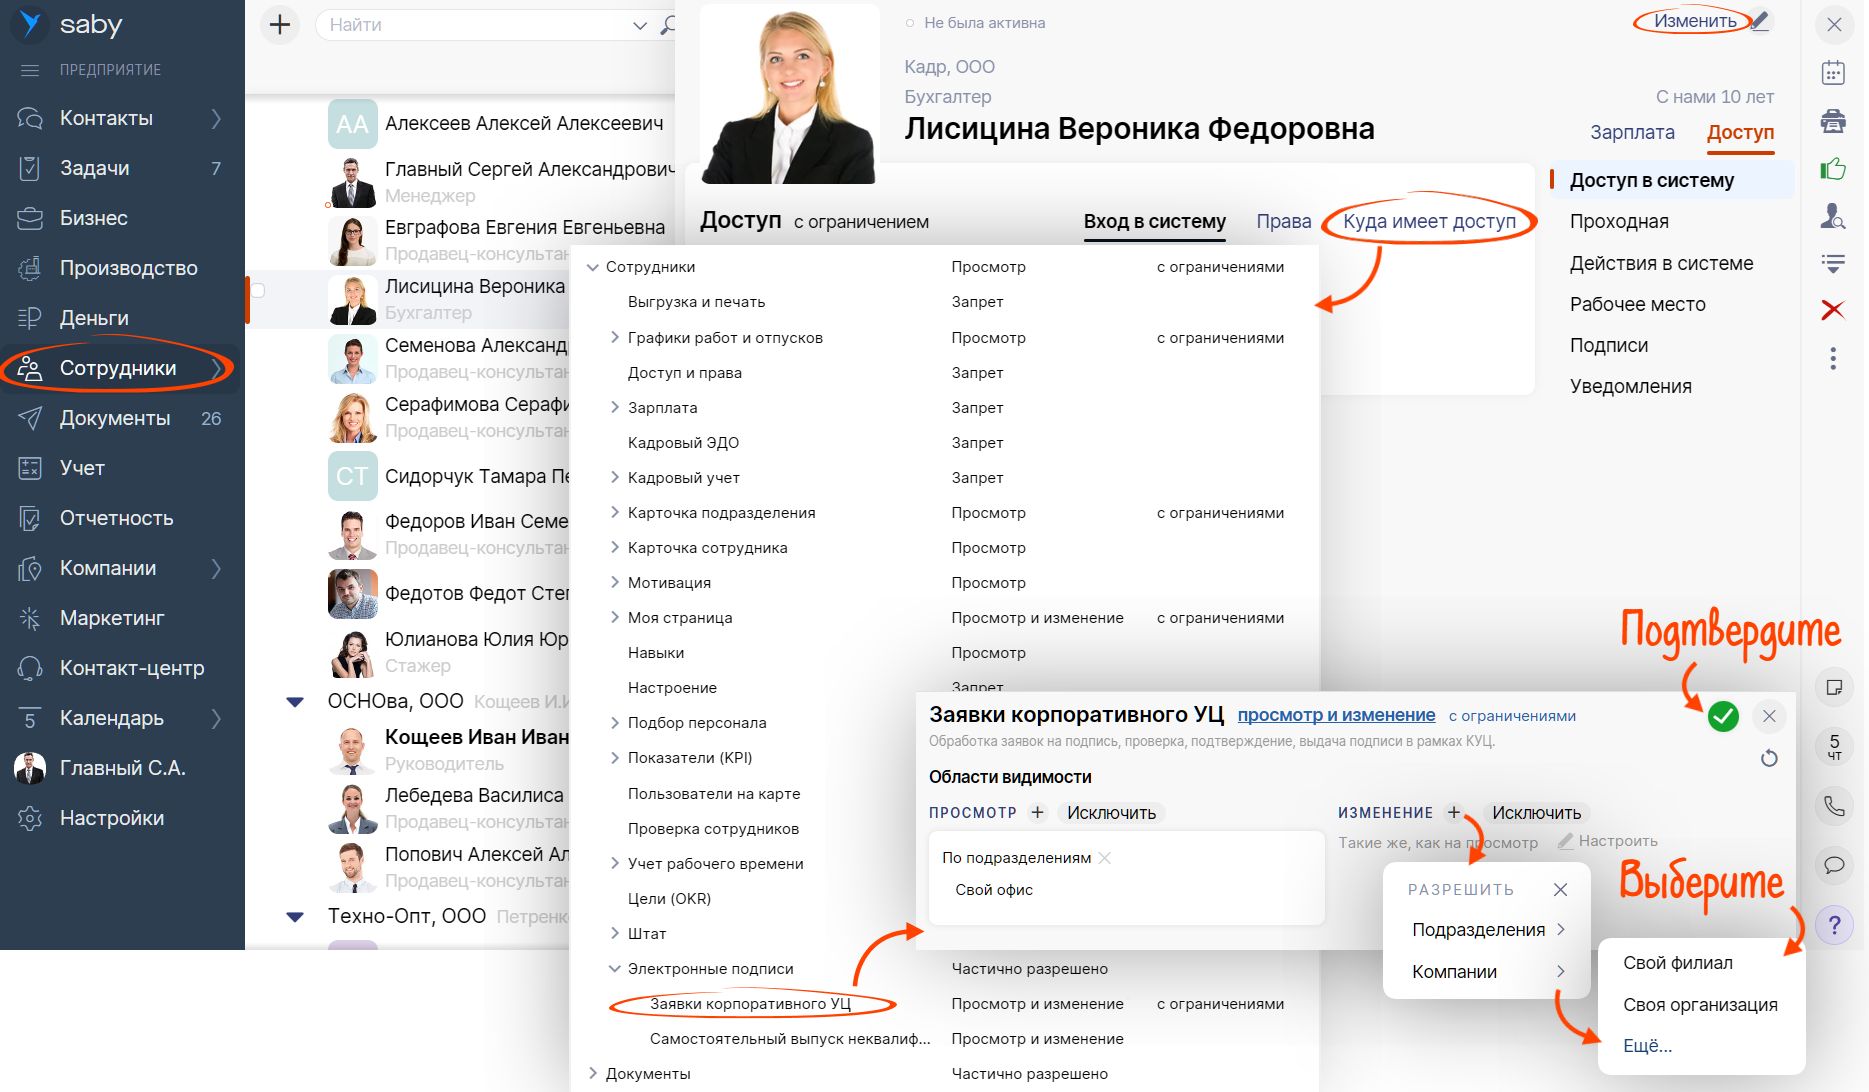This screenshot has height=1092, width=1869.
Task: Select Заявки корпоративного УЦ row
Action: [x=750, y=1004]
